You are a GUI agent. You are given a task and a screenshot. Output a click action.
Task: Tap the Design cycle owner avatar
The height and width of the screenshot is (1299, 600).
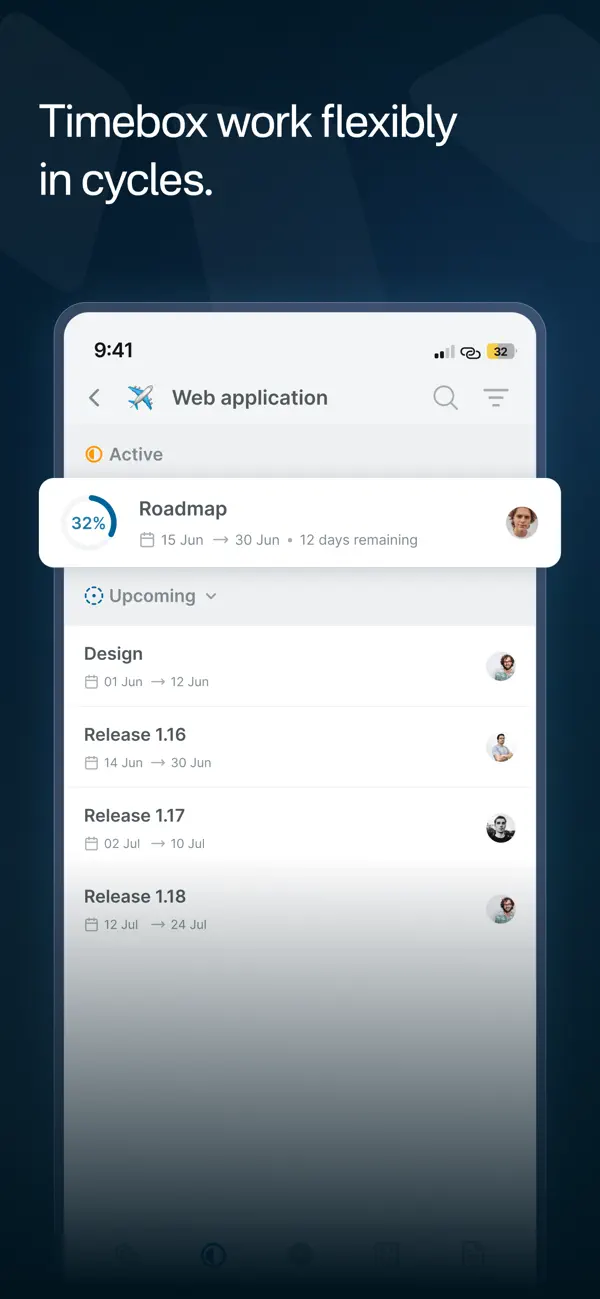click(x=501, y=666)
